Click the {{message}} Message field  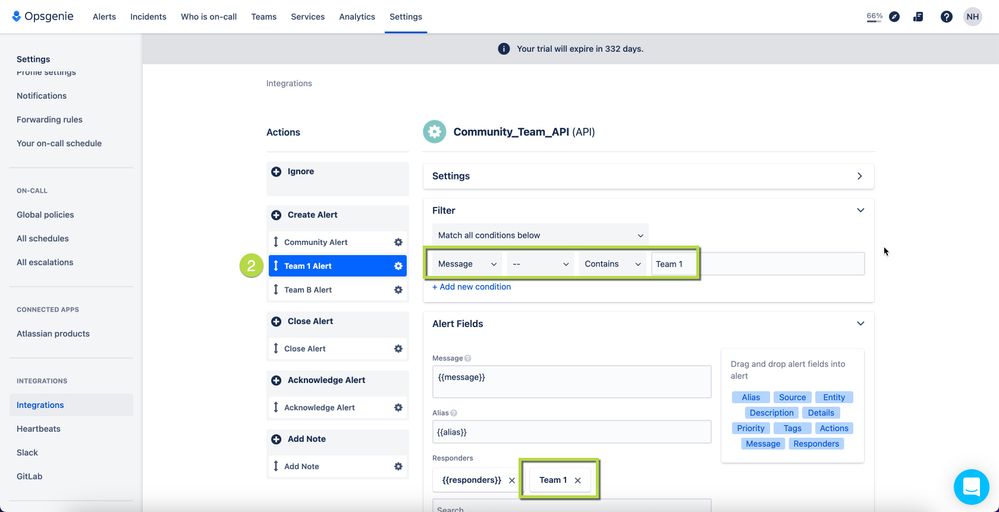(x=571, y=381)
